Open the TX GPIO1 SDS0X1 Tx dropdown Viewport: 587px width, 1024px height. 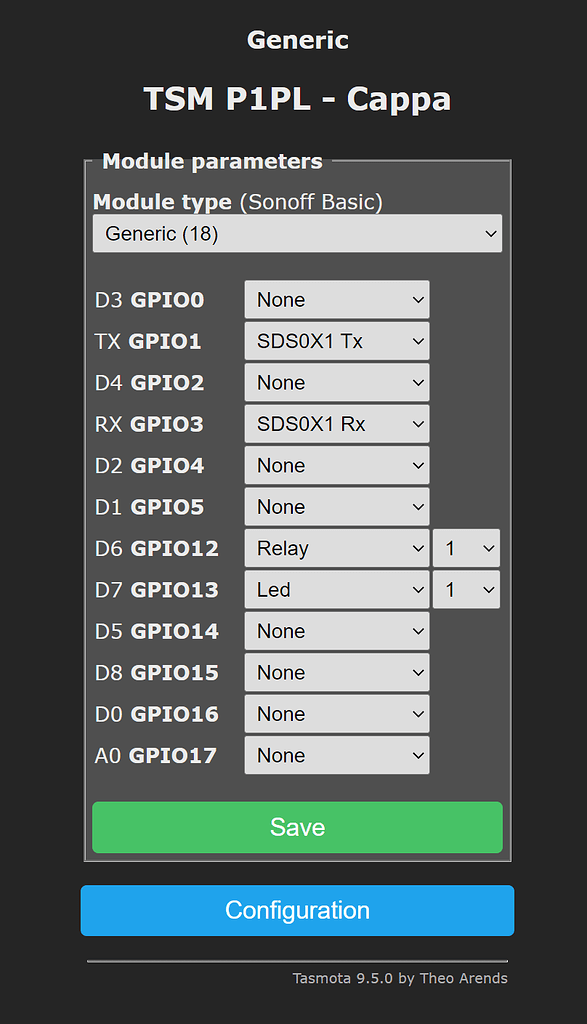tap(337, 341)
